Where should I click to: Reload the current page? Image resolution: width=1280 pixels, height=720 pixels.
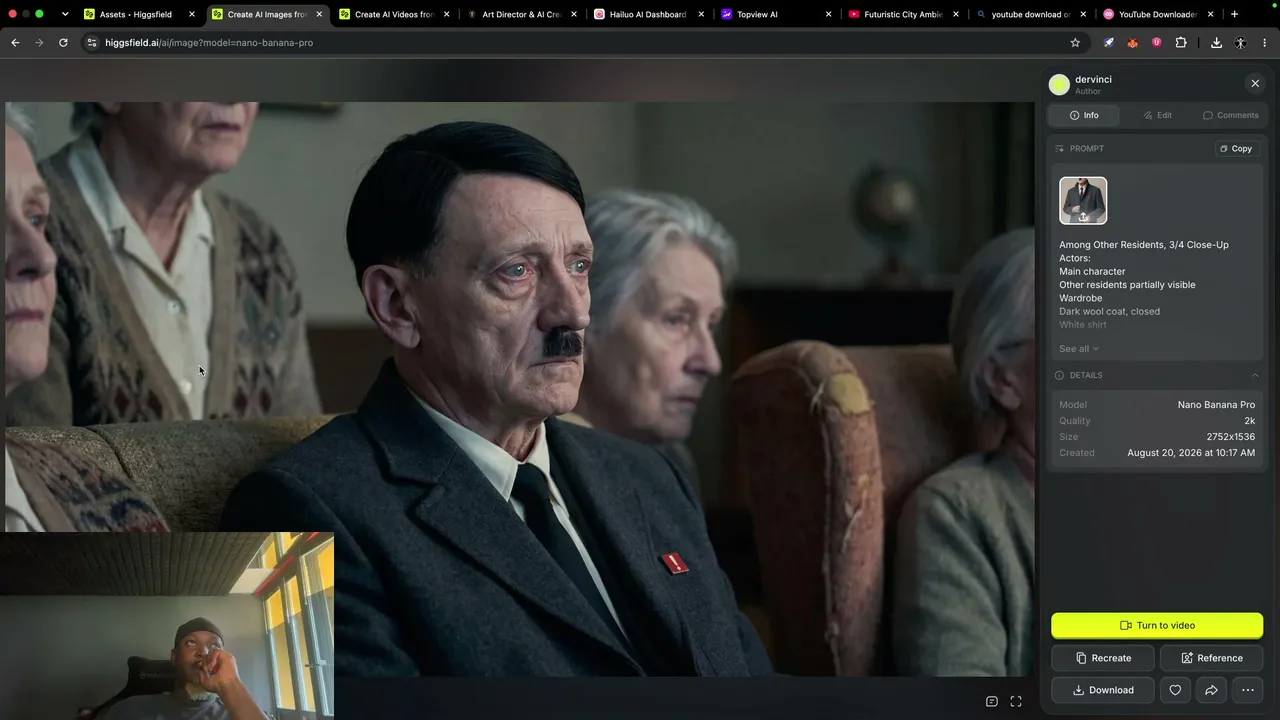[x=63, y=43]
